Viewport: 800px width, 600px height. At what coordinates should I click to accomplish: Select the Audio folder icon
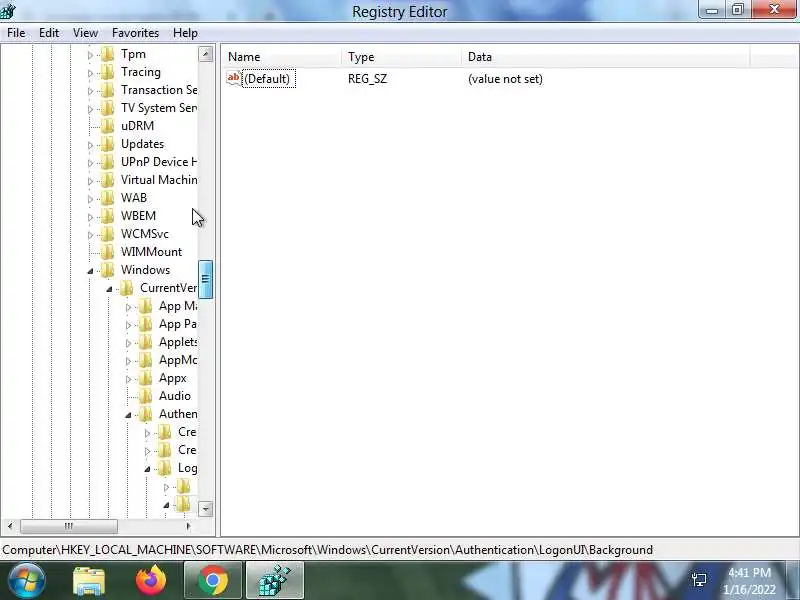click(x=146, y=396)
